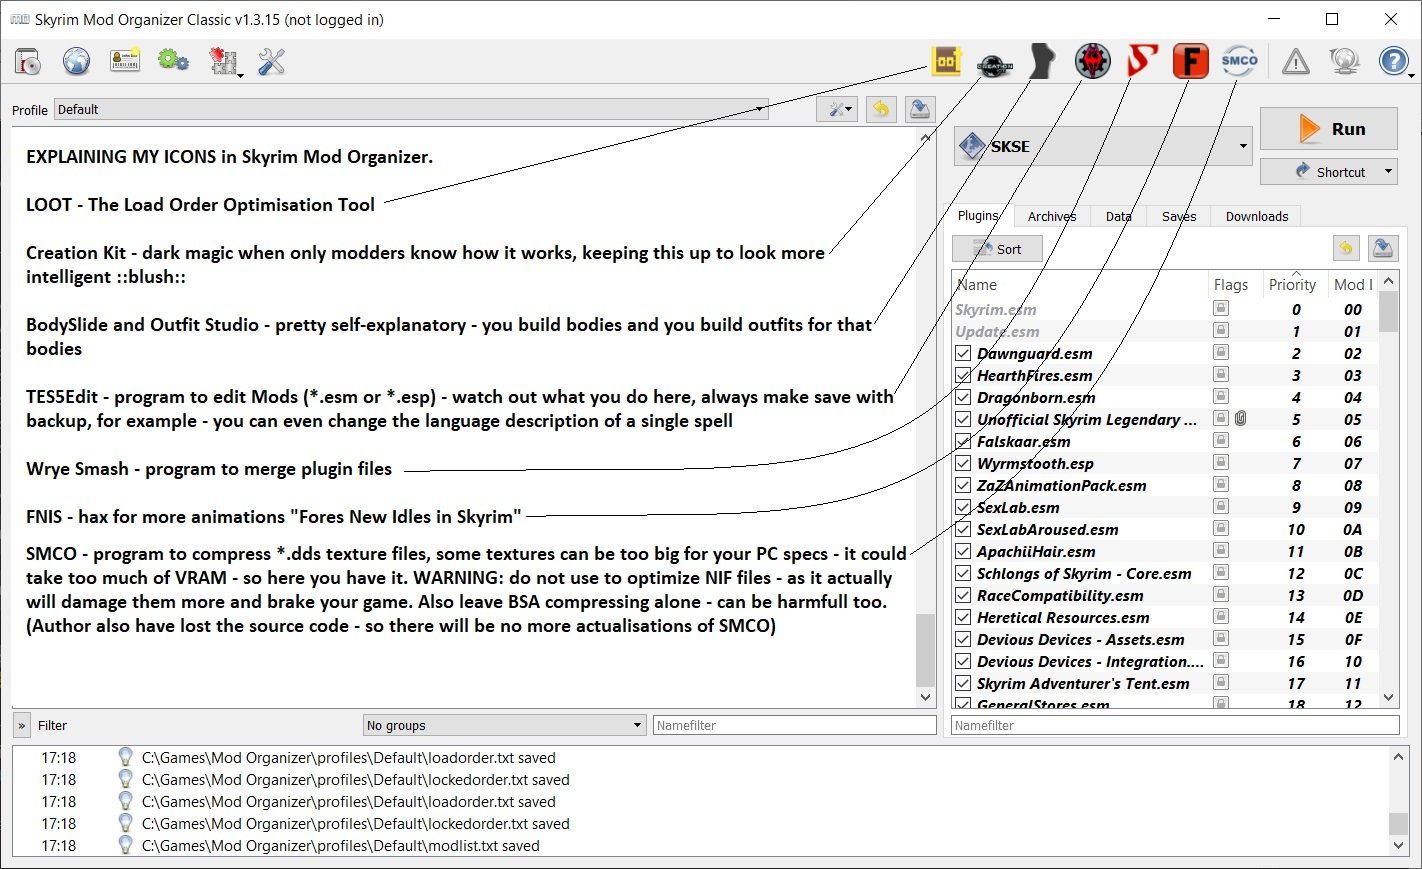Open mod list tools dropdown beside Profile
Viewport: 1422px width, 869px height.
click(837, 109)
